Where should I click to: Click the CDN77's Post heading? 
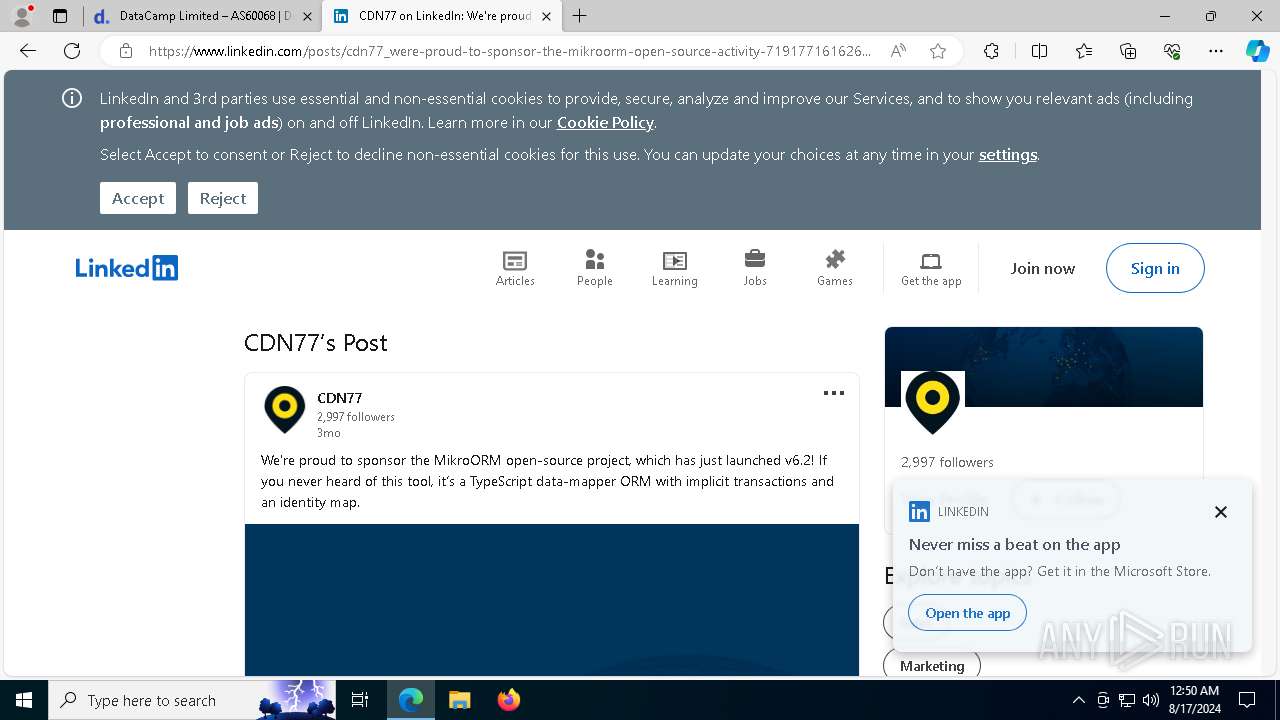pos(316,343)
